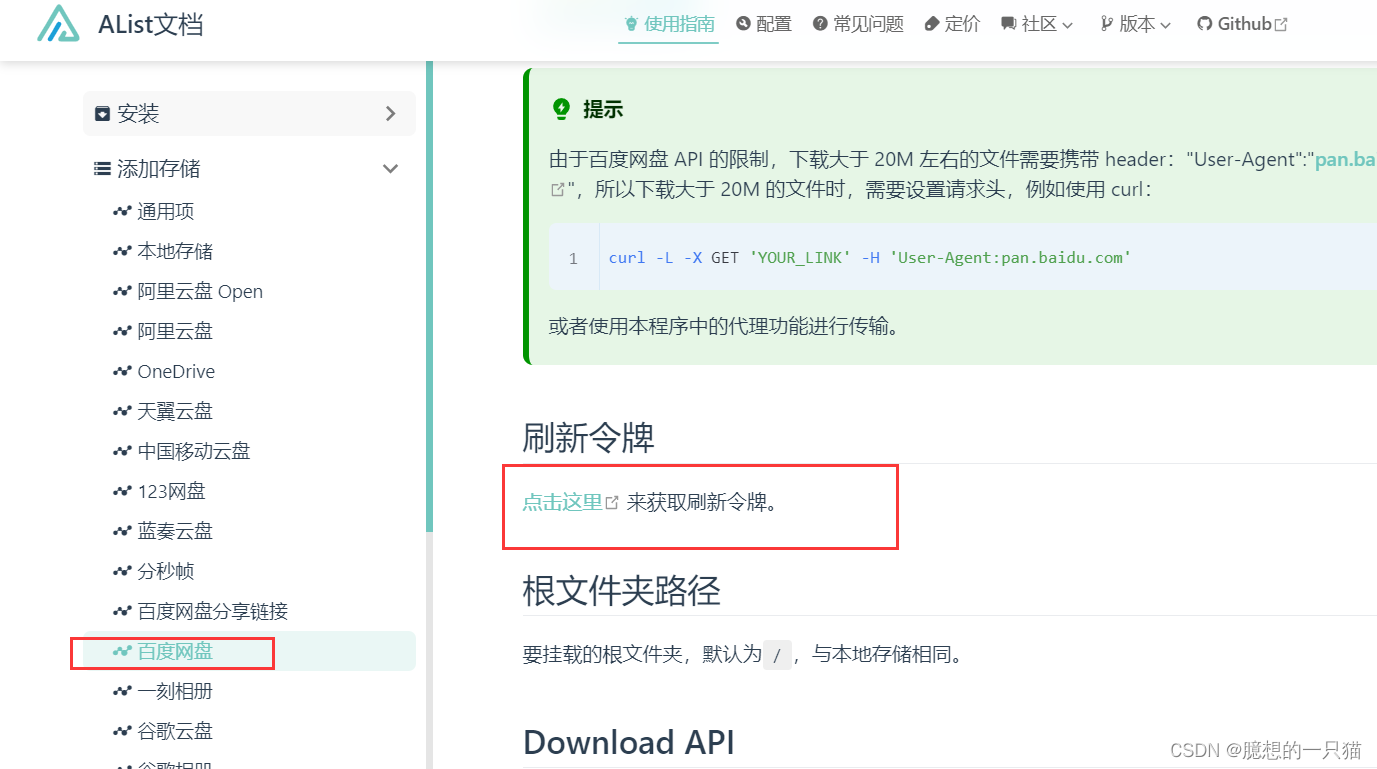This screenshot has height=769, width=1377.
Task: Open the 使用指南 nav tab
Action: tap(668, 24)
